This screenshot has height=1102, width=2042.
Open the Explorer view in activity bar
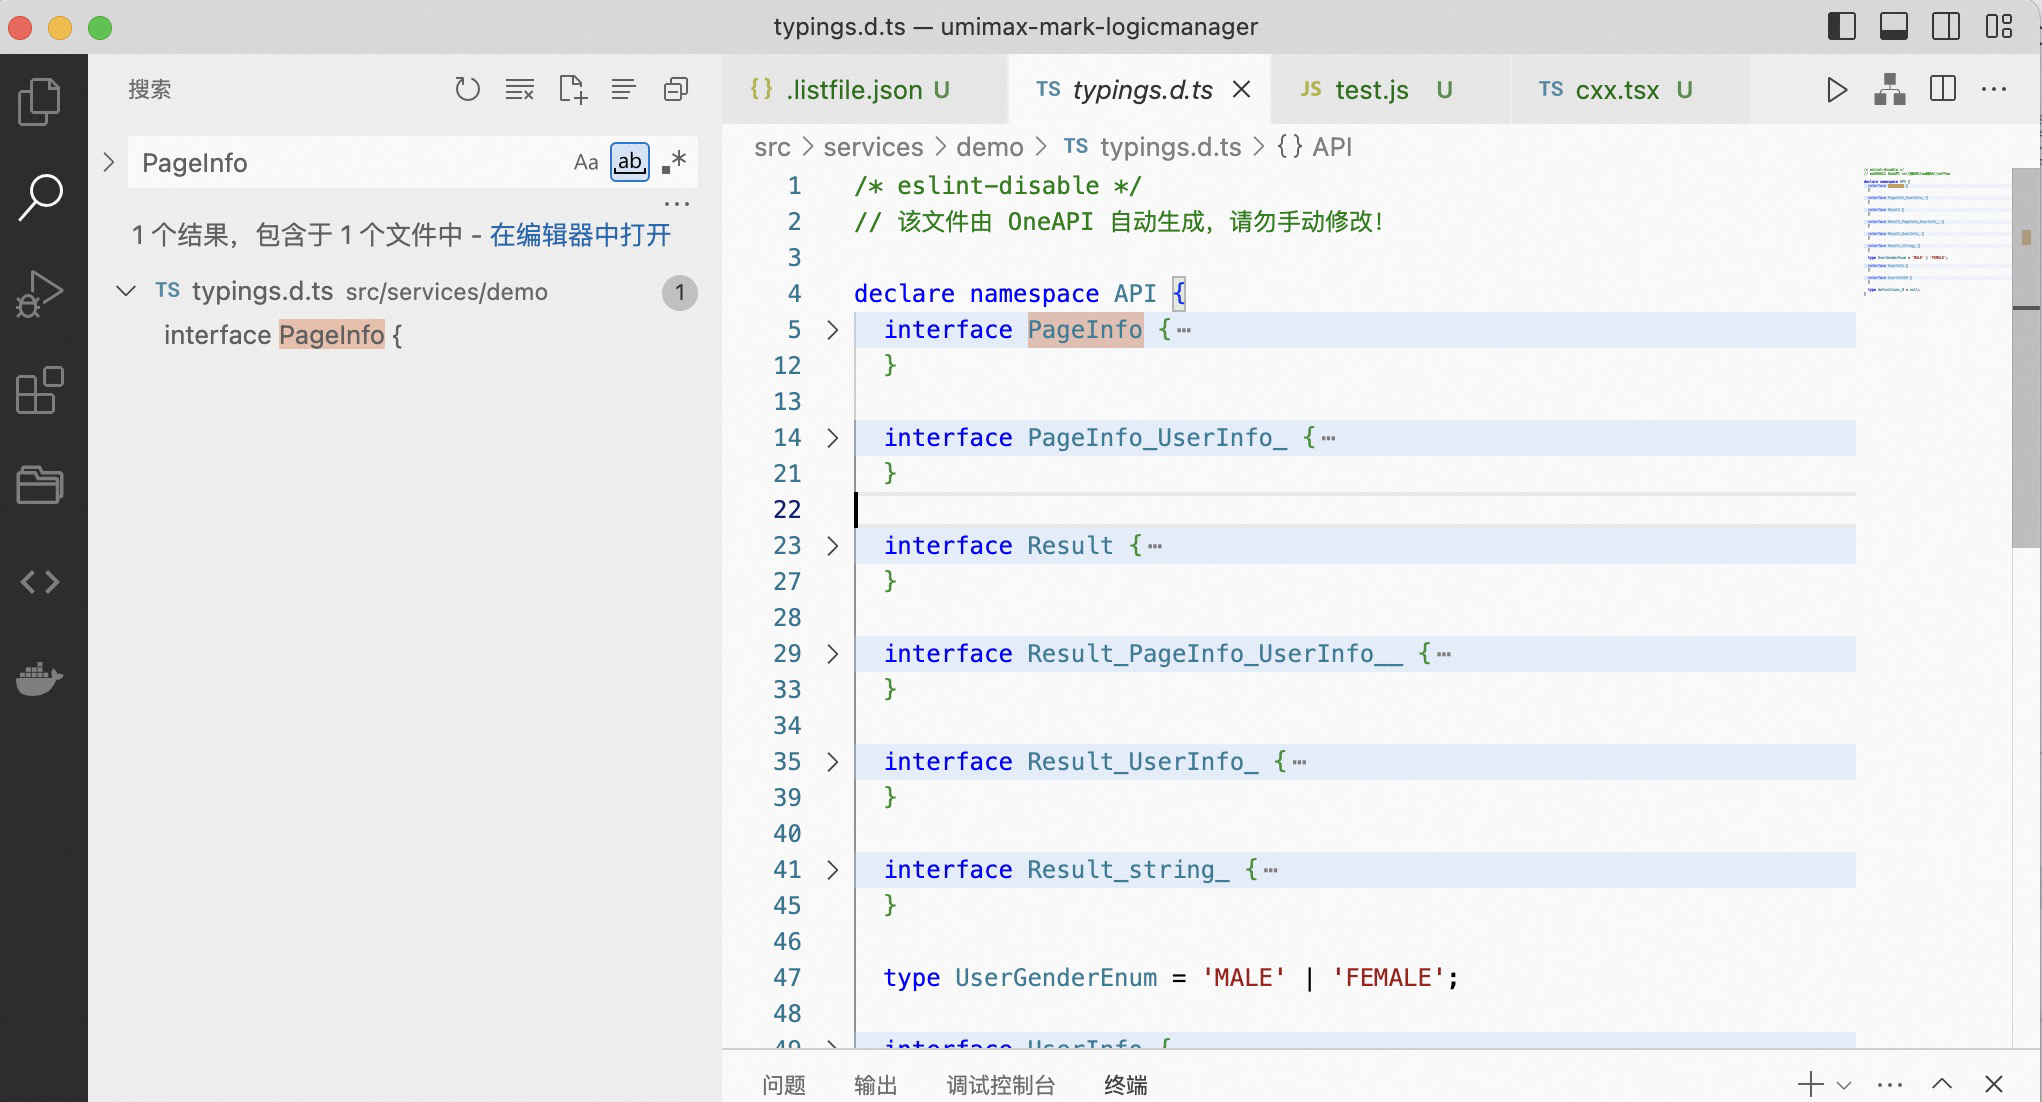tap(40, 101)
